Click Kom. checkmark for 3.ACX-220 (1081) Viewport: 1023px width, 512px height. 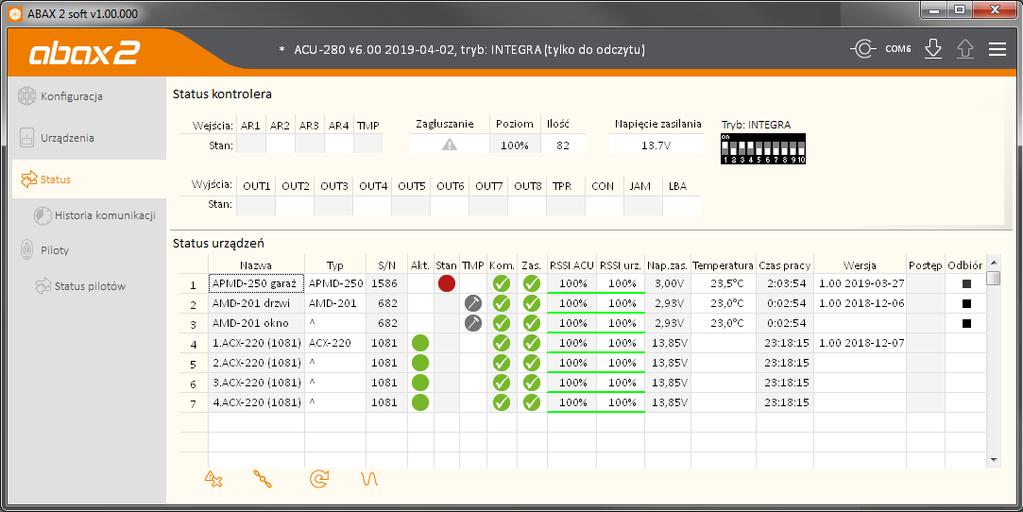pos(501,383)
